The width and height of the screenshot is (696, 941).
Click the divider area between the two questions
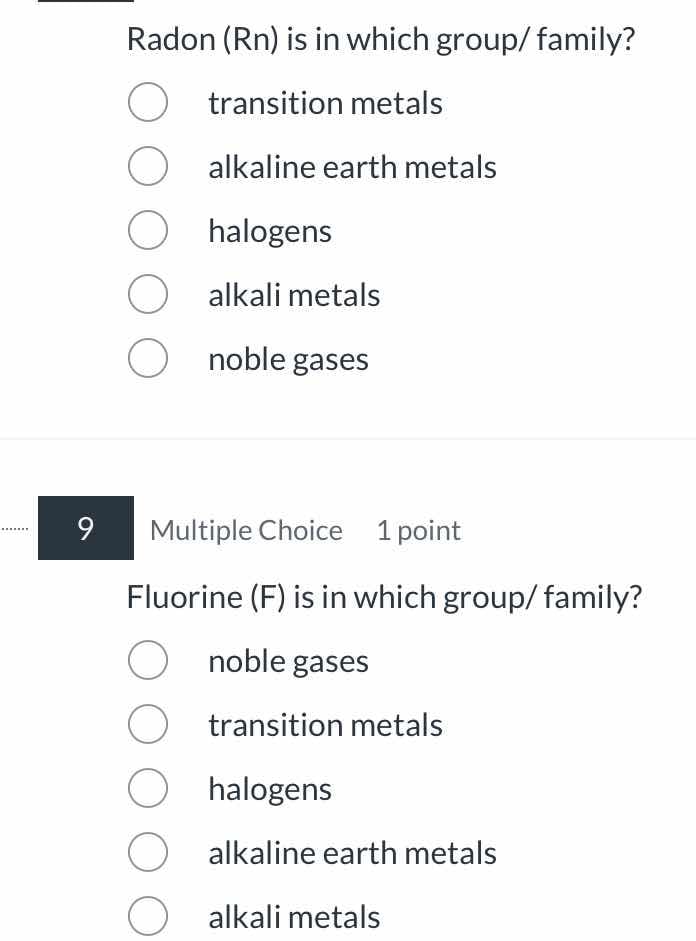(x=348, y=438)
